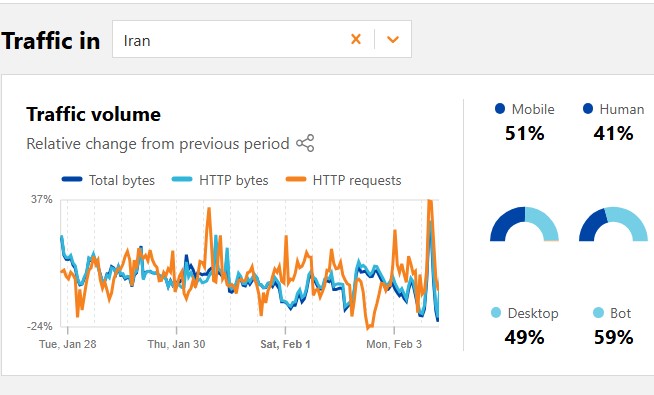Click the 49% Desktop value
The height and width of the screenshot is (395, 654).
(x=524, y=337)
